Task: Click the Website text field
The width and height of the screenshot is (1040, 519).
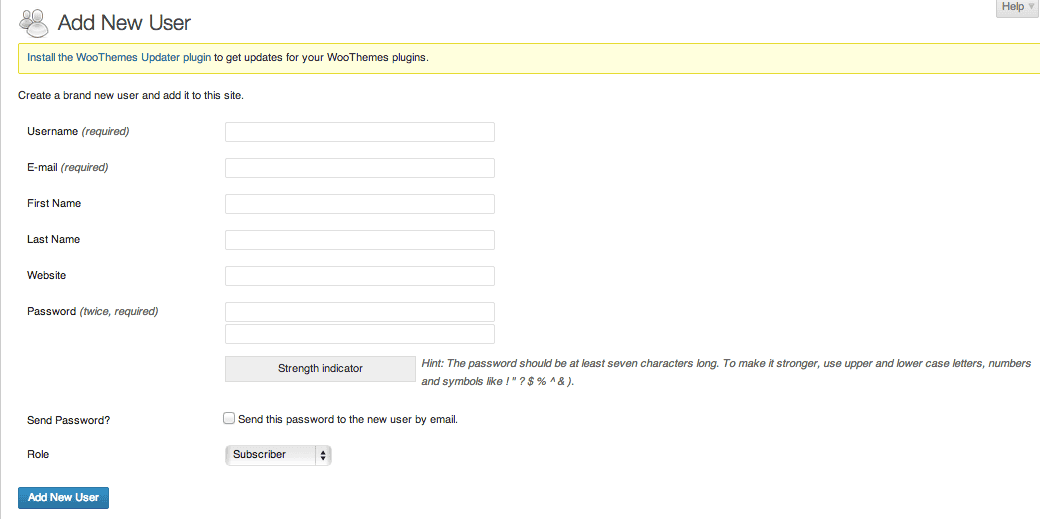Action: coord(360,276)
